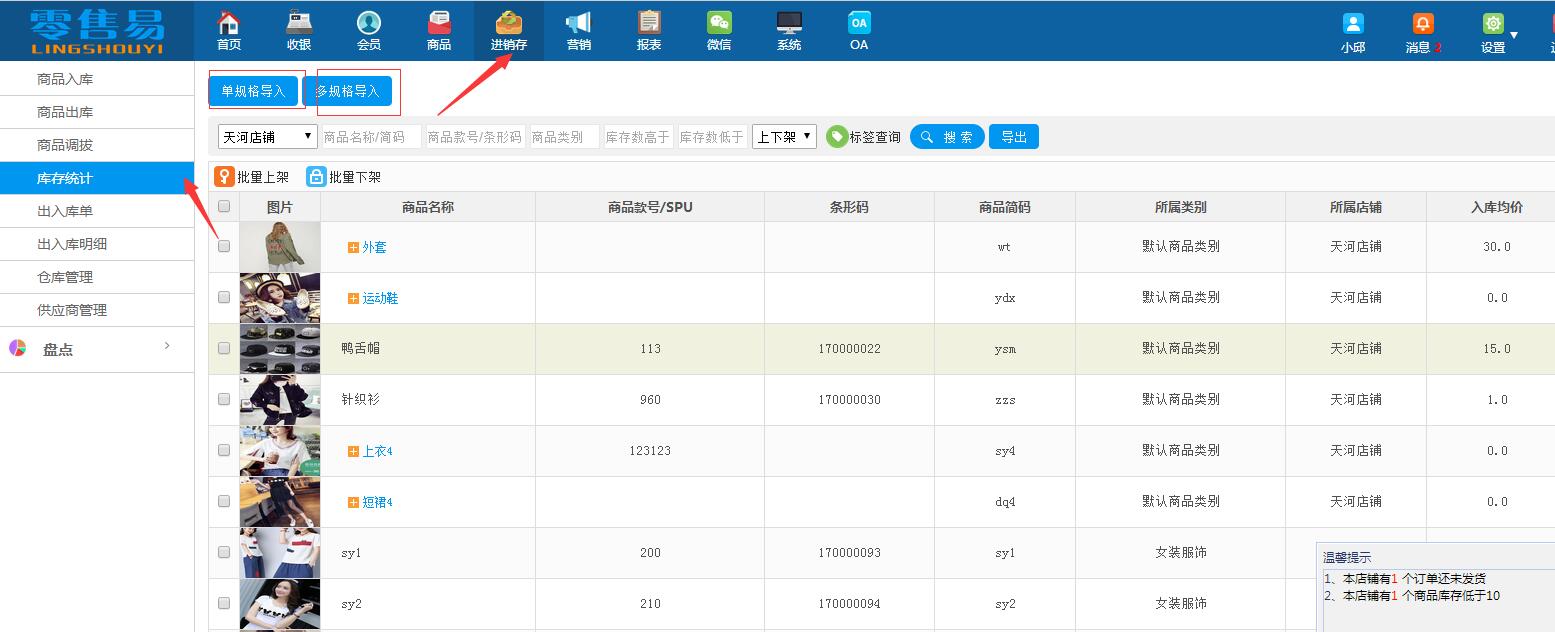Open the 报表 reports icon
The image size is (1555, 632).
point(649,23)
